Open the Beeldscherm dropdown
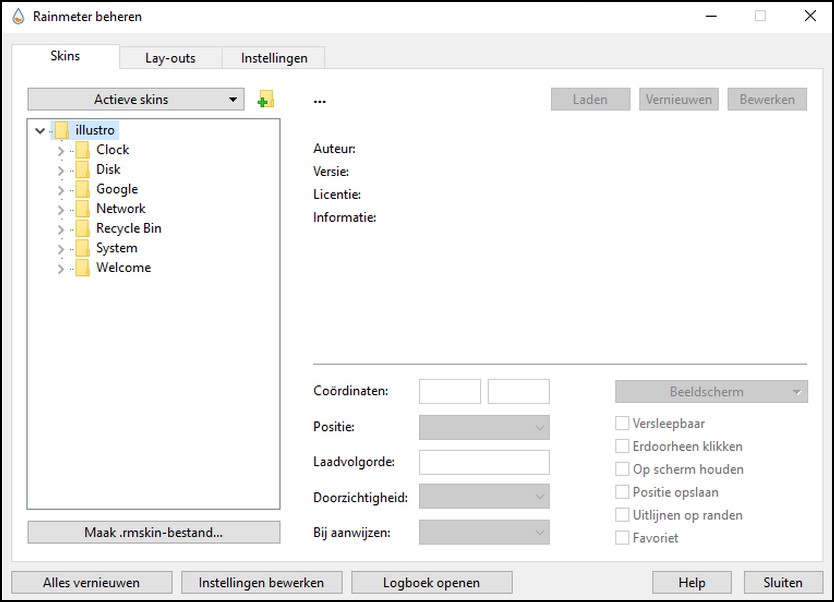 [x=711, y=392]
